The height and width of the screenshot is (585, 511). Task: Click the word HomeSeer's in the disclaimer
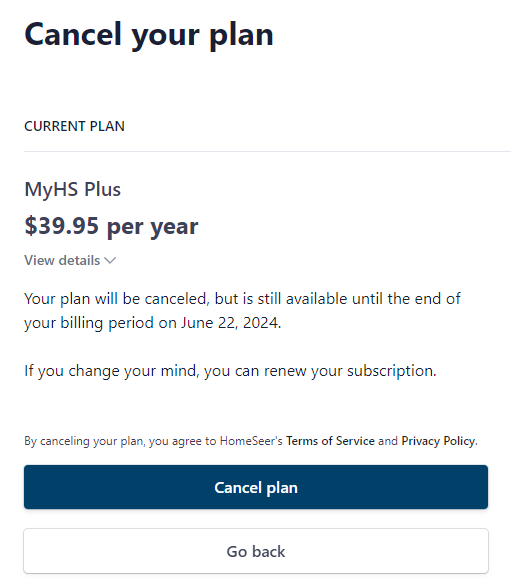pyautogui.click(x=251, y=441)
